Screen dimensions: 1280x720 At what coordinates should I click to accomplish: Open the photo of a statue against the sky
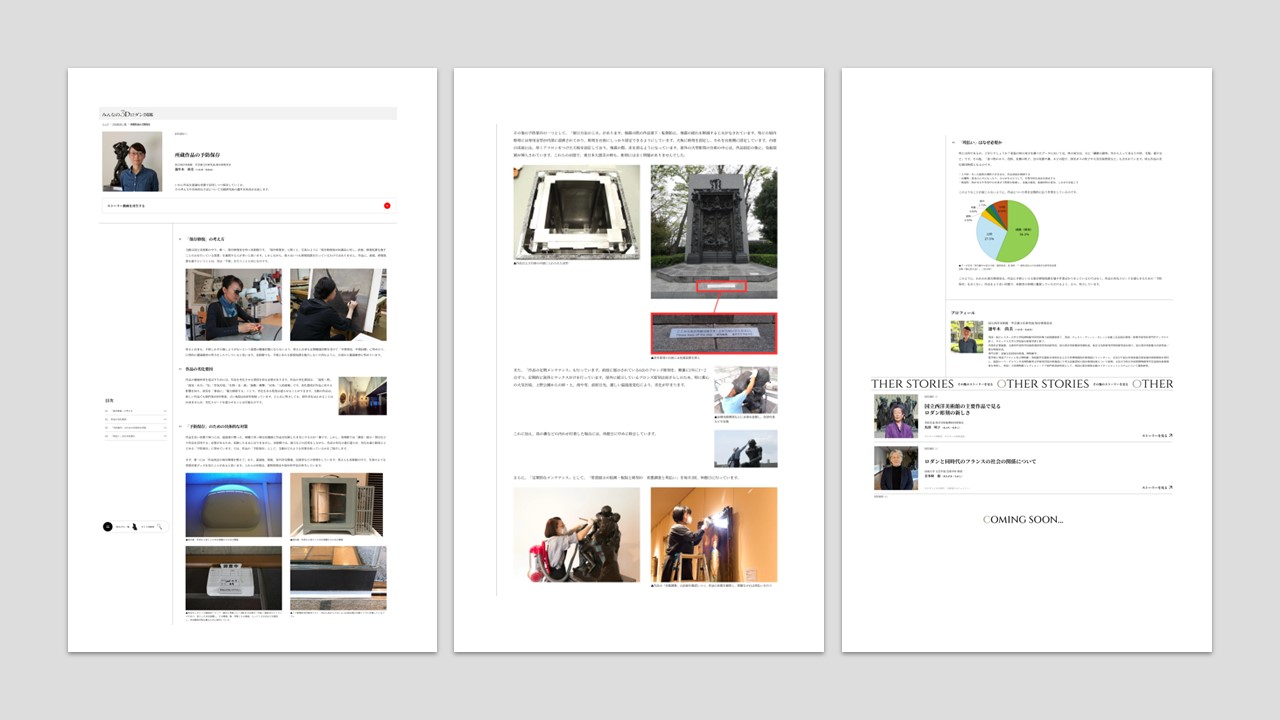745,448
